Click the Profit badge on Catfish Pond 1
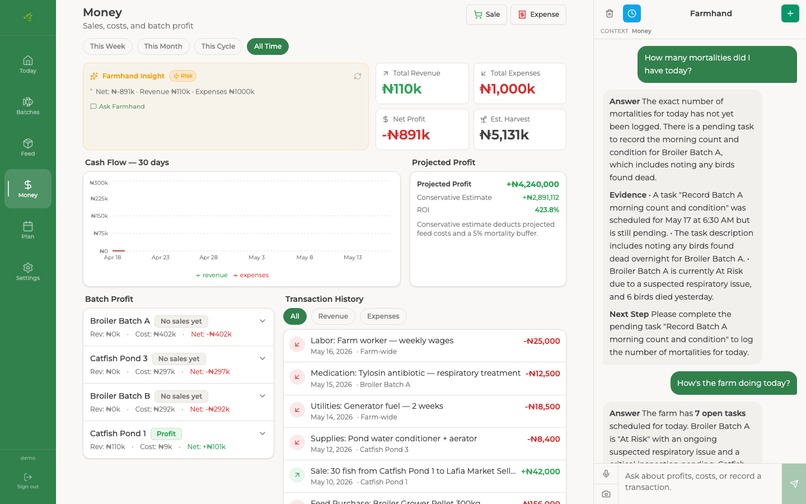806x504 pixels. point(166,434)
